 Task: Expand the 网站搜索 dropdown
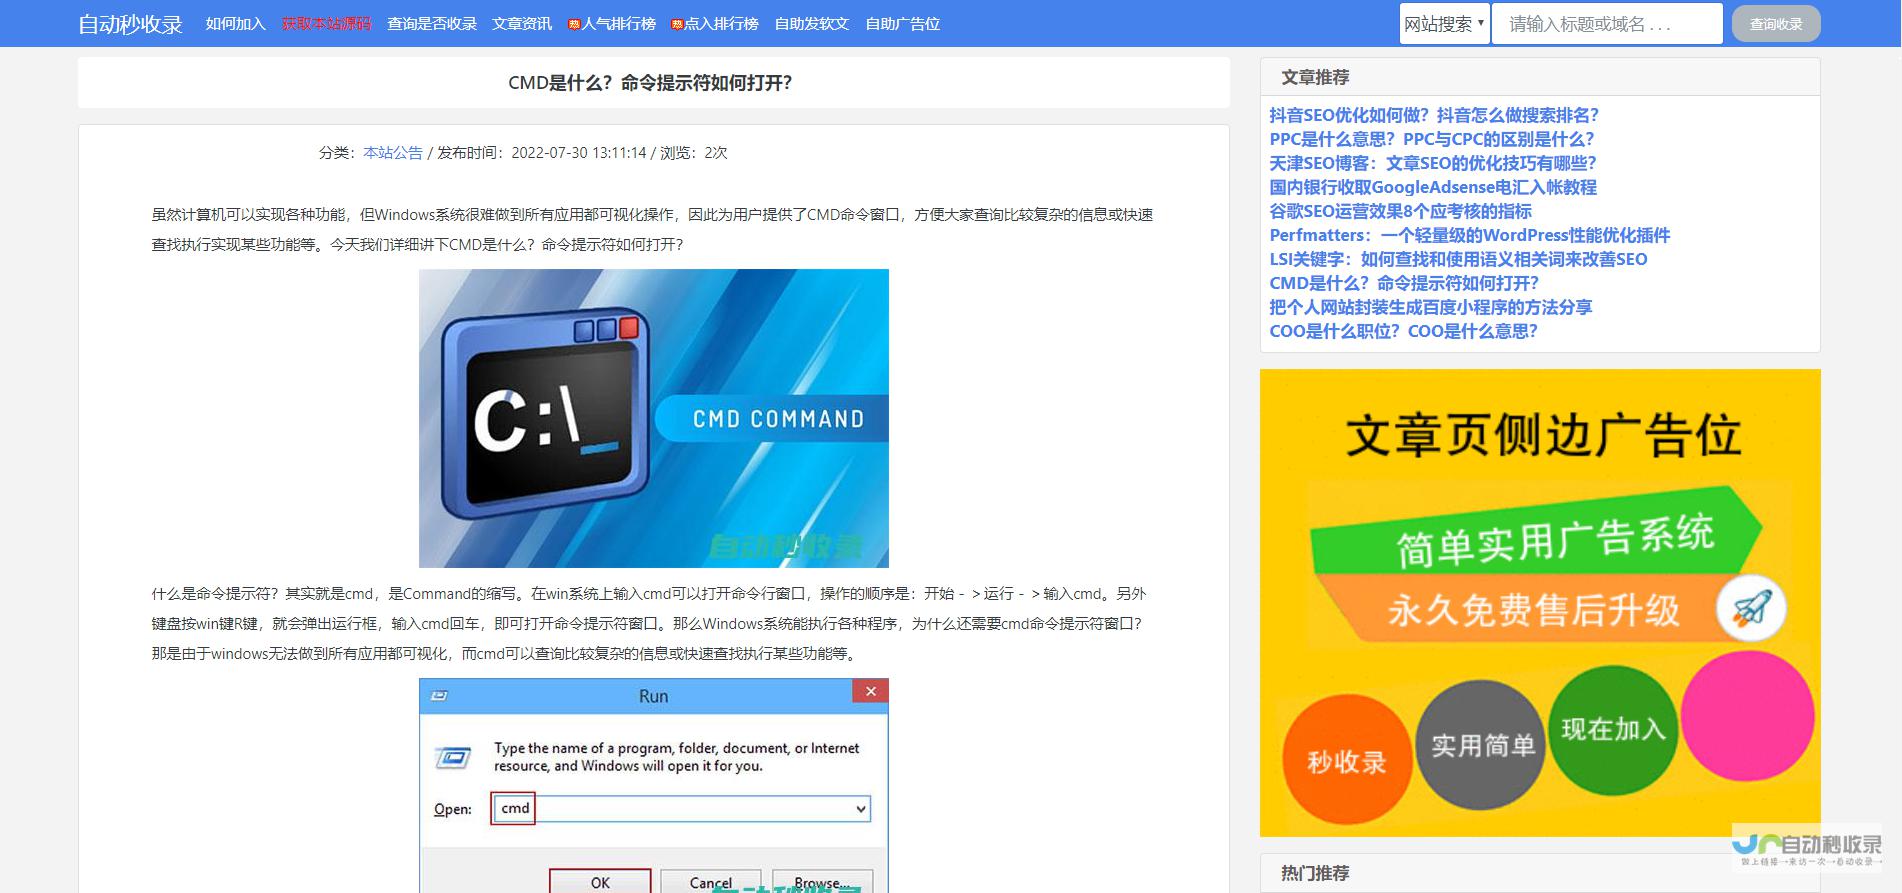coord(1444,24)
